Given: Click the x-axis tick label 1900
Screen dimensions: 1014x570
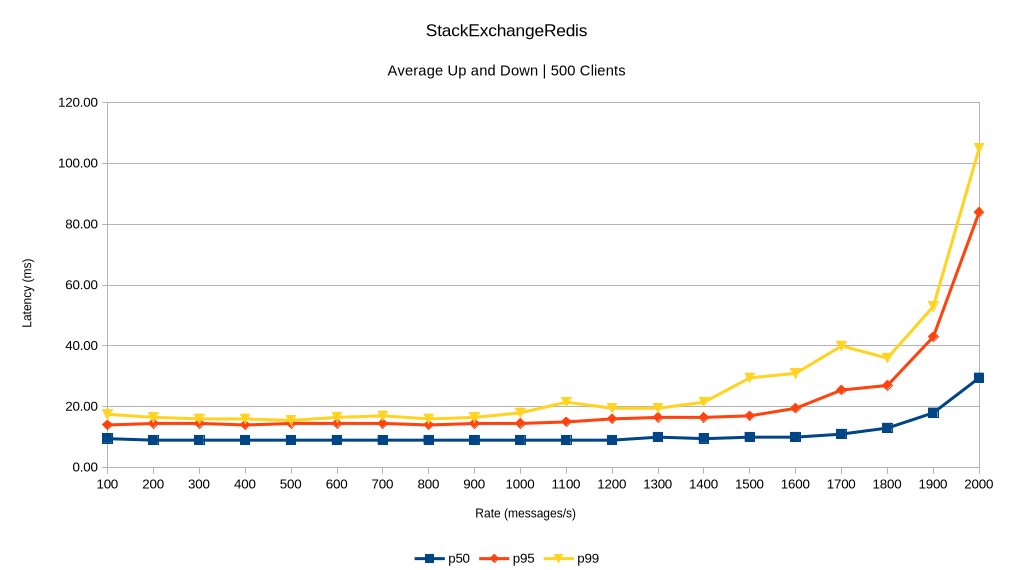Looking at the screenshot, I should 933,484.
